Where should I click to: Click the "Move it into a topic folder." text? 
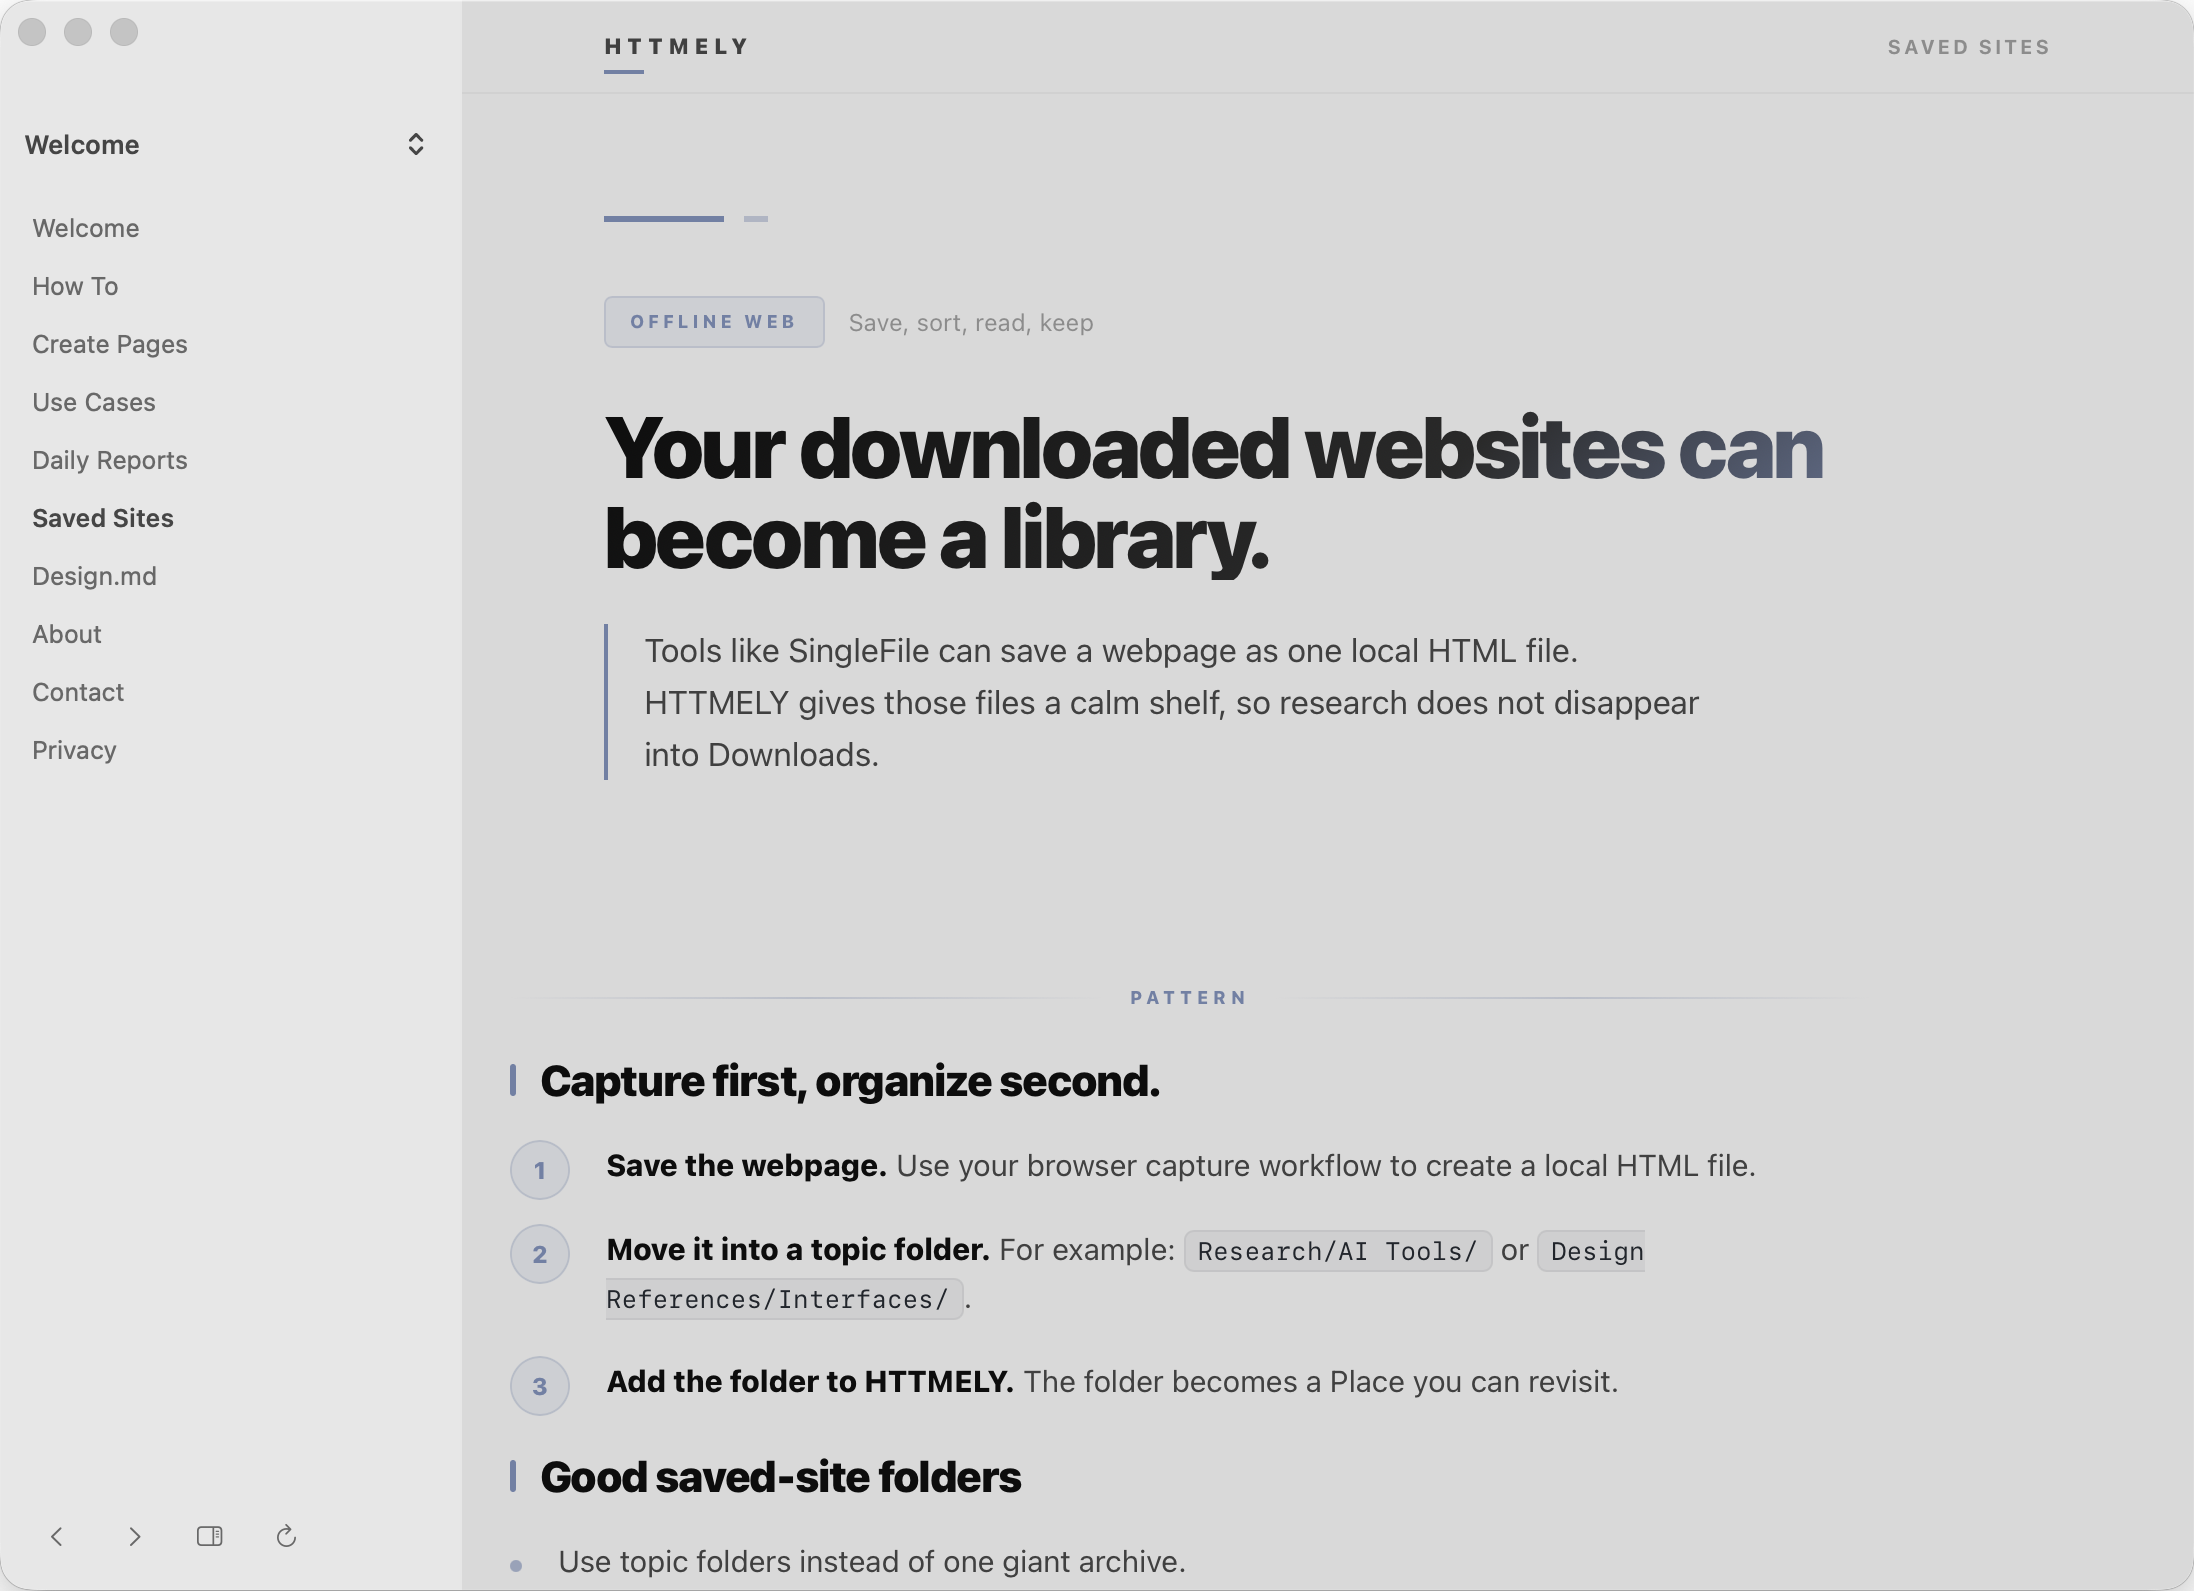tap(798, 1250)
